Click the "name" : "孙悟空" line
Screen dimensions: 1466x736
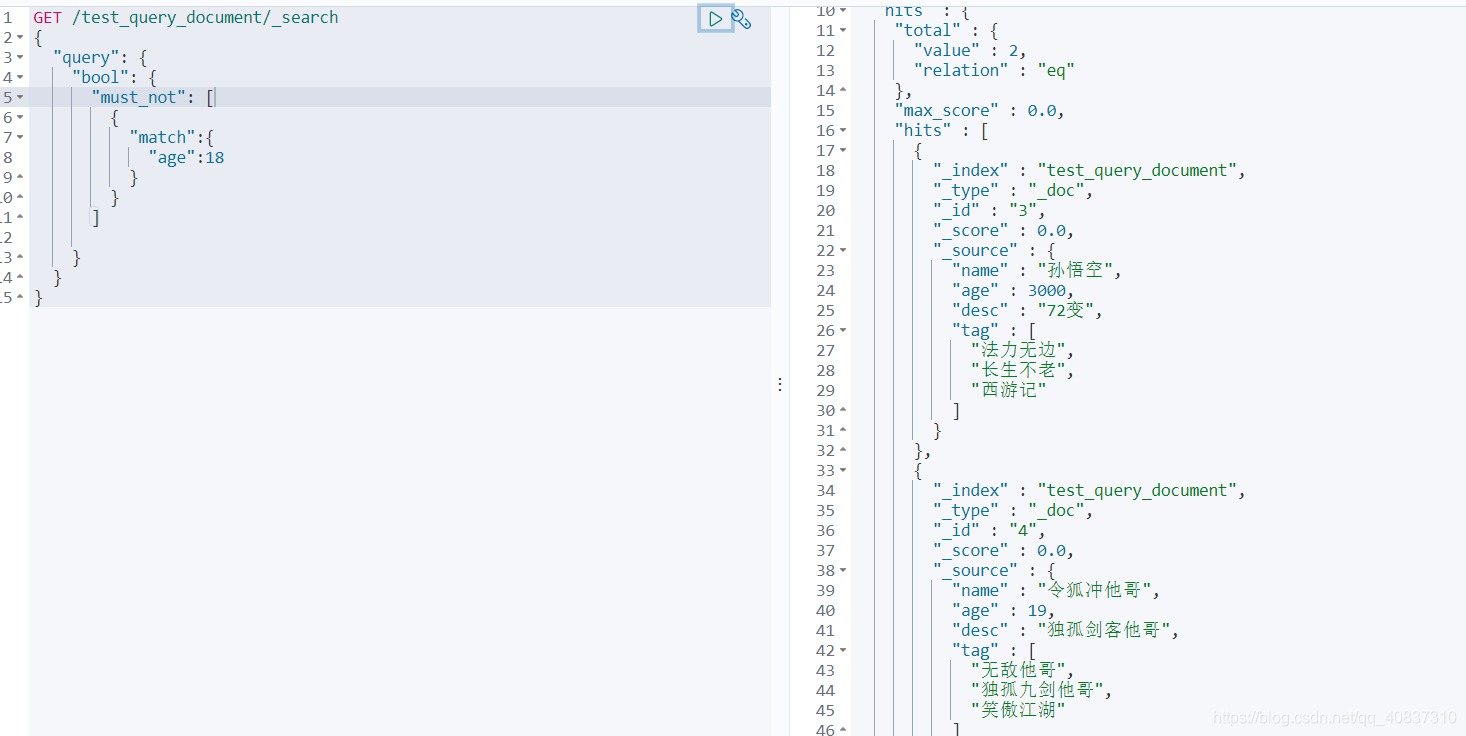coord(1037,270)
